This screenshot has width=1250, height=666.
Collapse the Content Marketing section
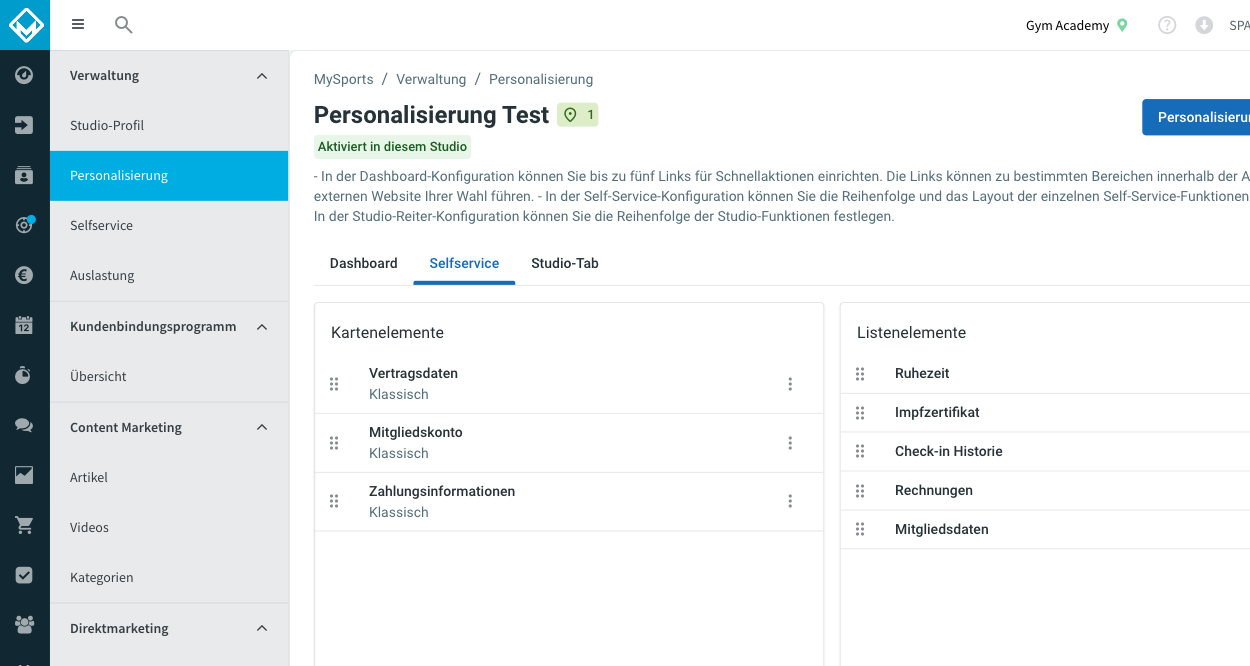[x=262, y=428]
